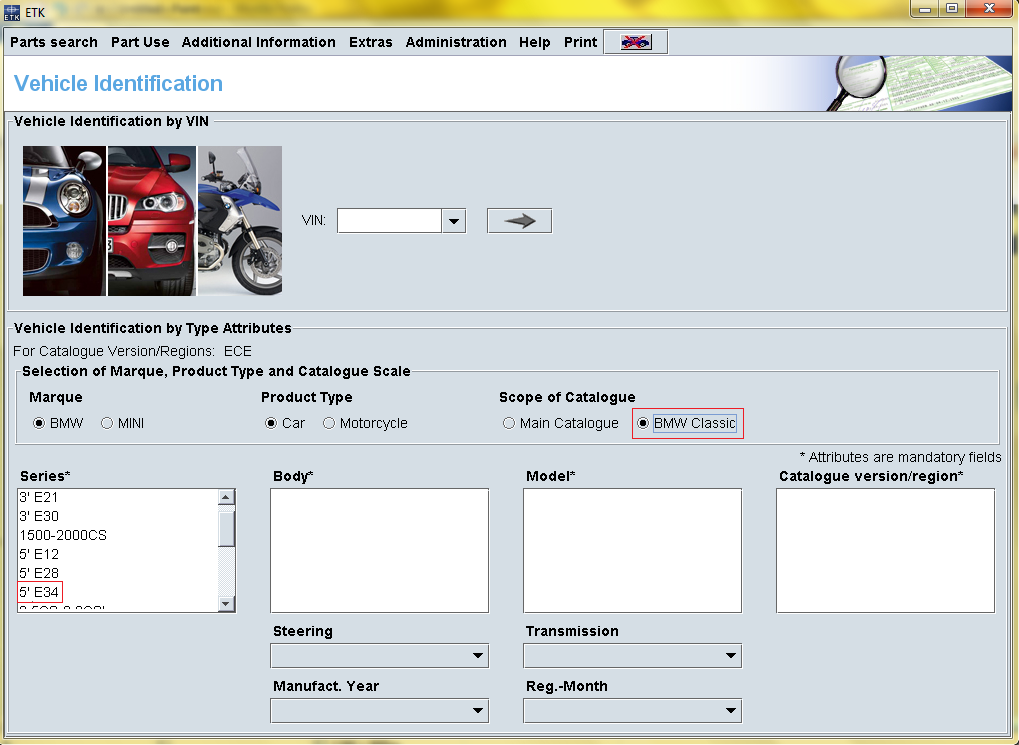Expand the Reg.-Month dropdown
The height and width of the screenshot is (745, 1019).
(632, 711)
